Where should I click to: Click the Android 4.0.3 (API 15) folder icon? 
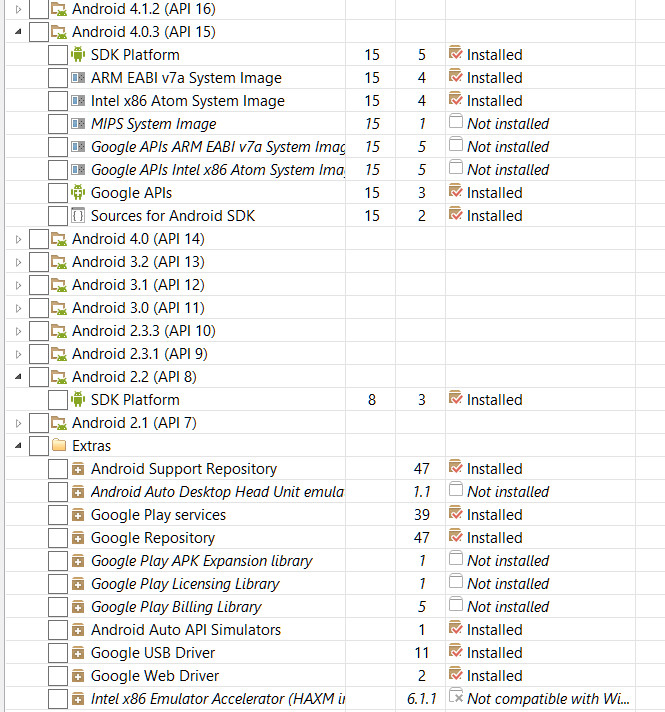coord(59,32)
